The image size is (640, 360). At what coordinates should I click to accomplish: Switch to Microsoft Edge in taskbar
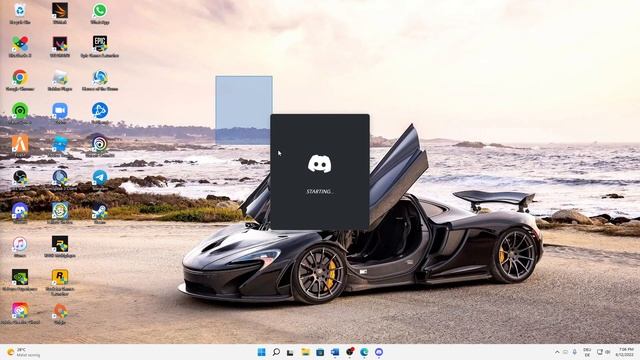[364, 352]
